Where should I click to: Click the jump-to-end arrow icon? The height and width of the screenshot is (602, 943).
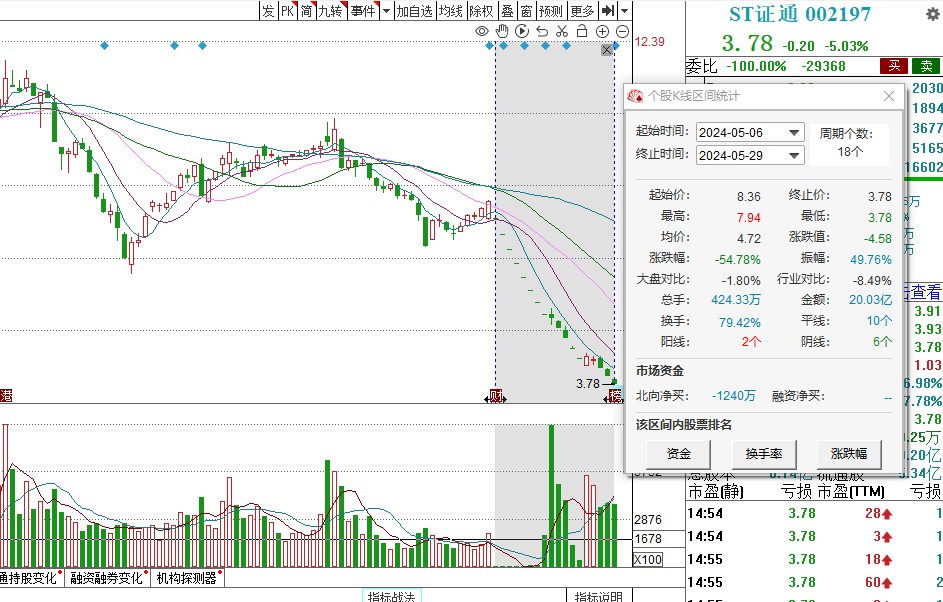pos(609,11)
